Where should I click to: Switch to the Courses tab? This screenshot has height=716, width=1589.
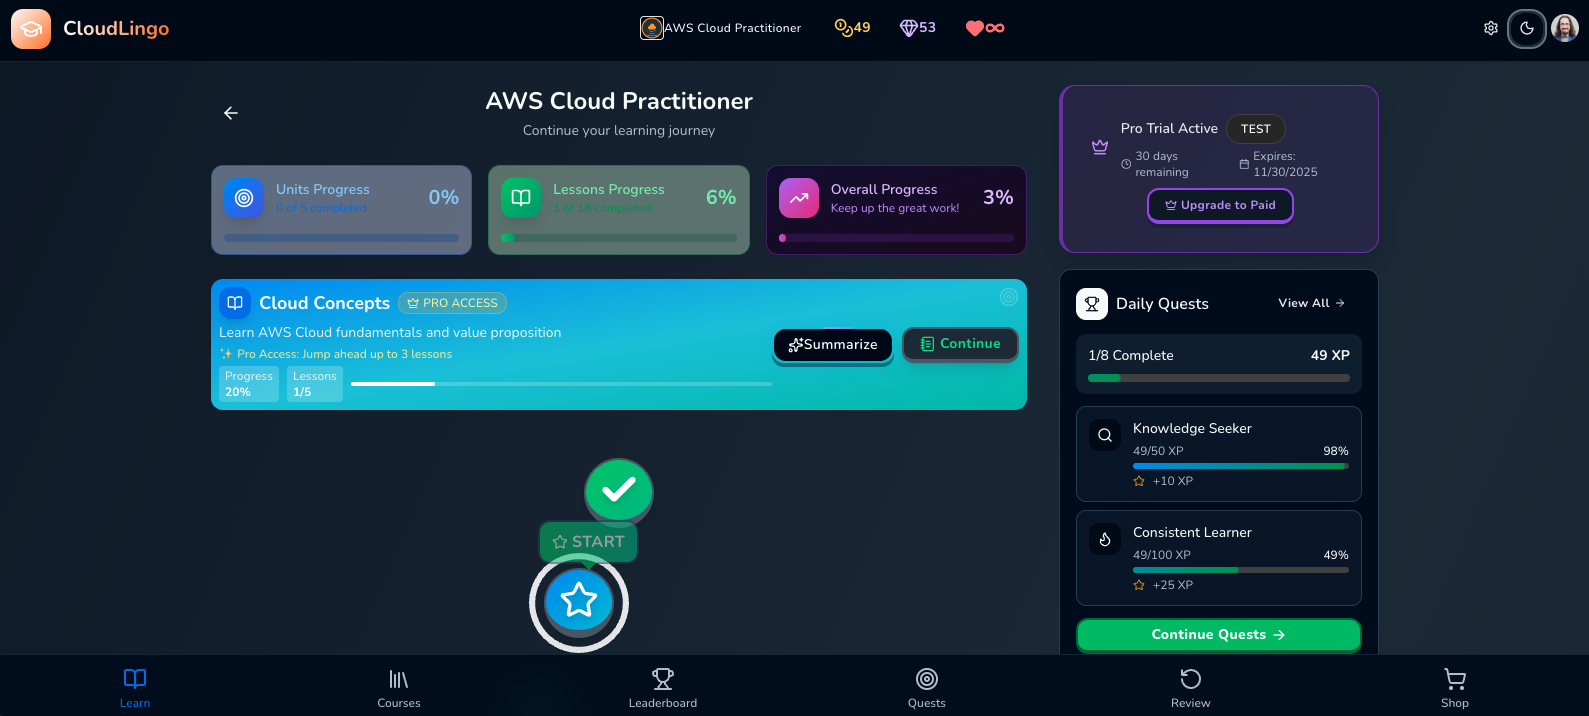point(399,688)
